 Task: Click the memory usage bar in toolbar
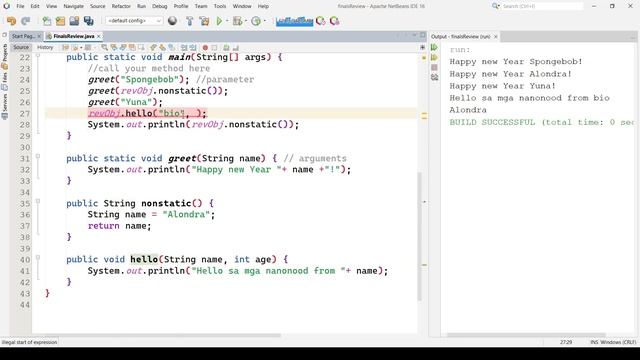294,21
